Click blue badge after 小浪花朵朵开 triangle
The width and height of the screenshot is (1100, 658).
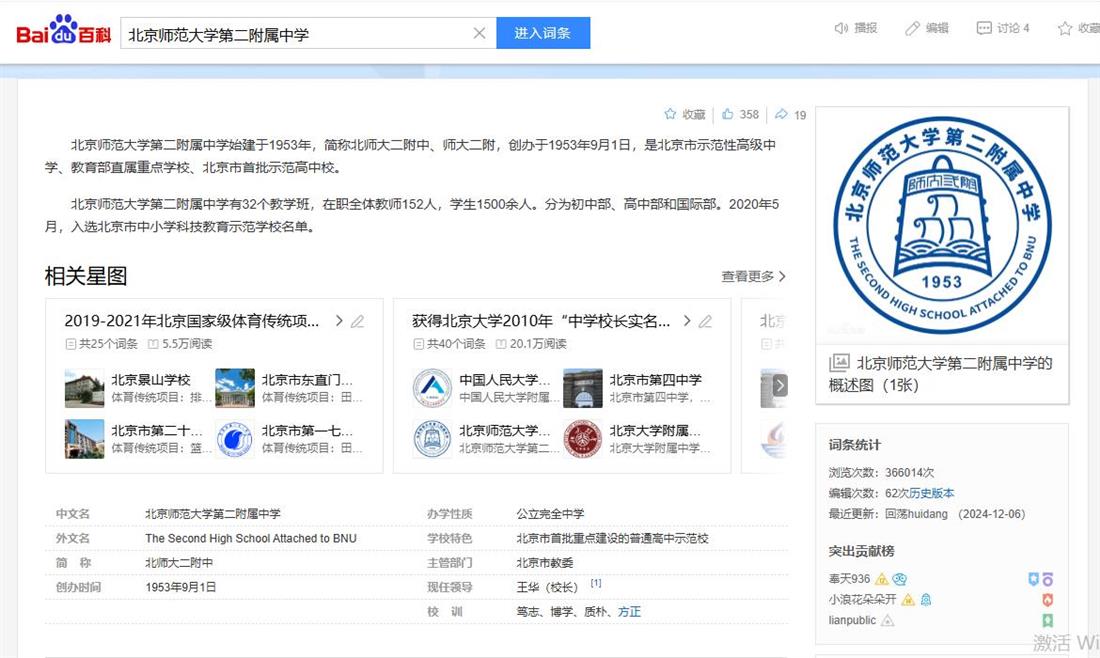point(926,600)
